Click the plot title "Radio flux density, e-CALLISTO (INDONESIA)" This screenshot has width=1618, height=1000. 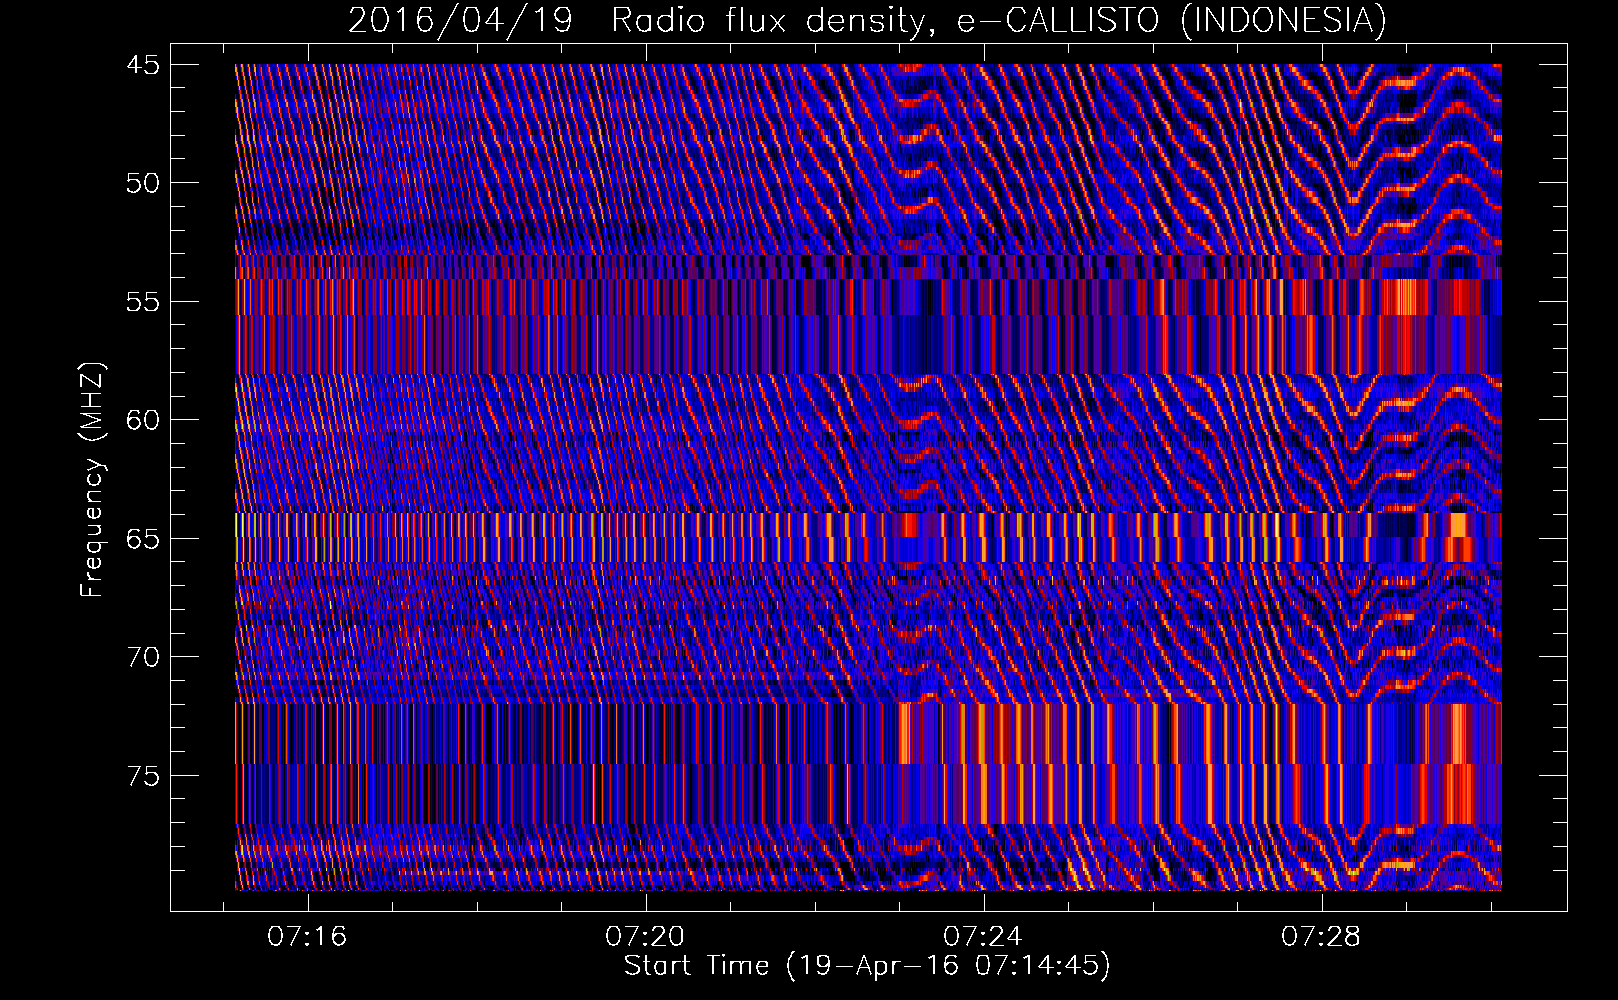point(998,20)
